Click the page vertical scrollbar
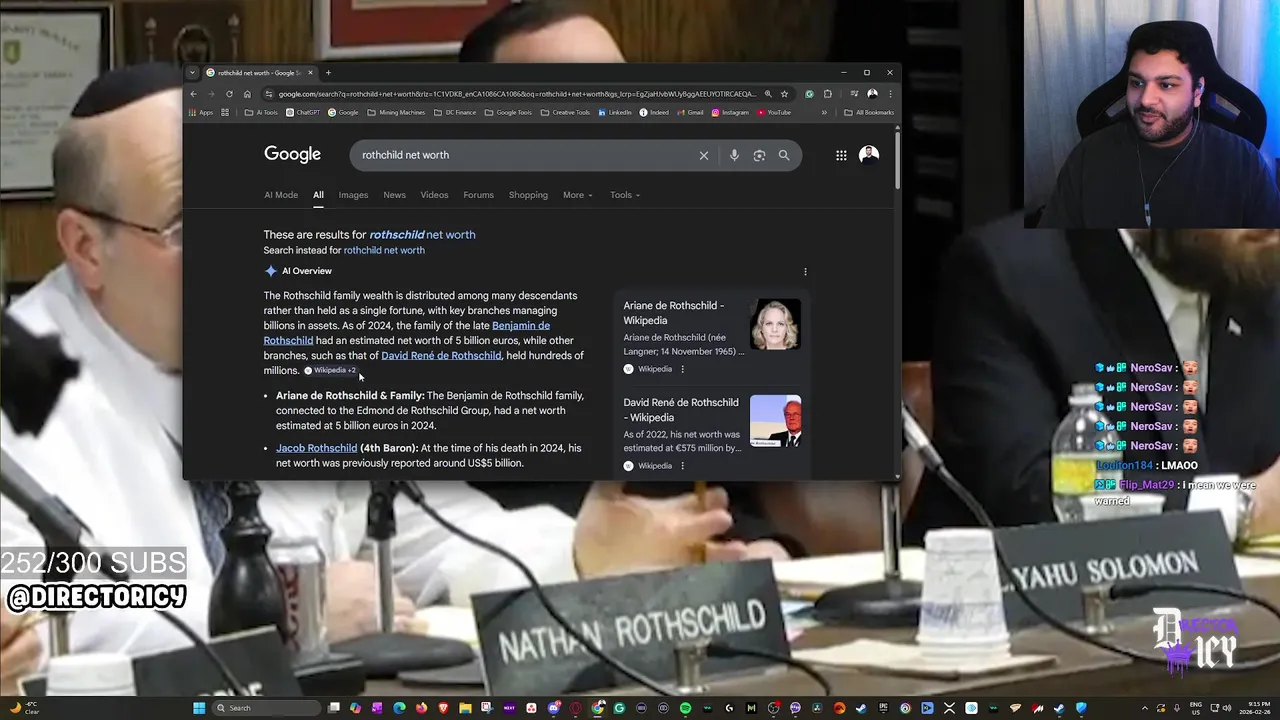This screenshot has width=1280, height=720. coord(897,160)
